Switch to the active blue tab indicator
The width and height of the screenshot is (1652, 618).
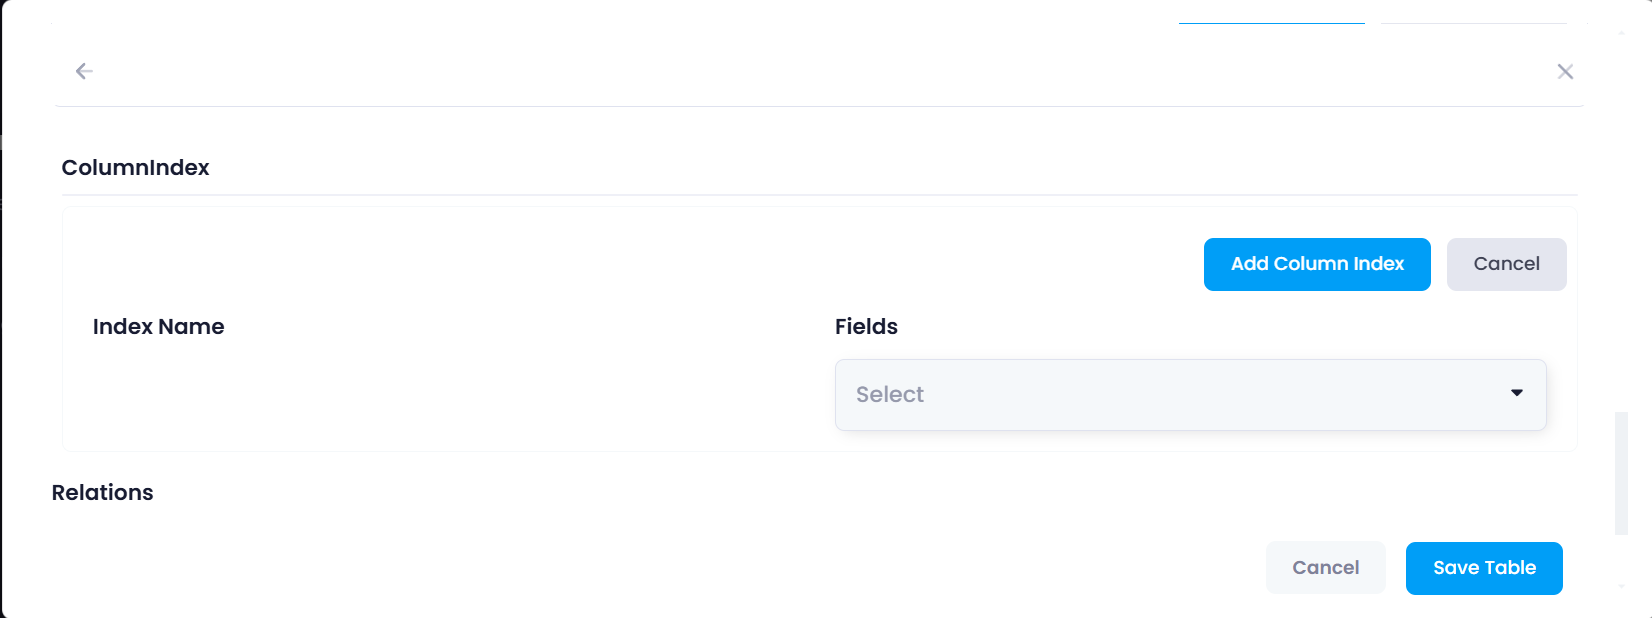pos(1271,21)
